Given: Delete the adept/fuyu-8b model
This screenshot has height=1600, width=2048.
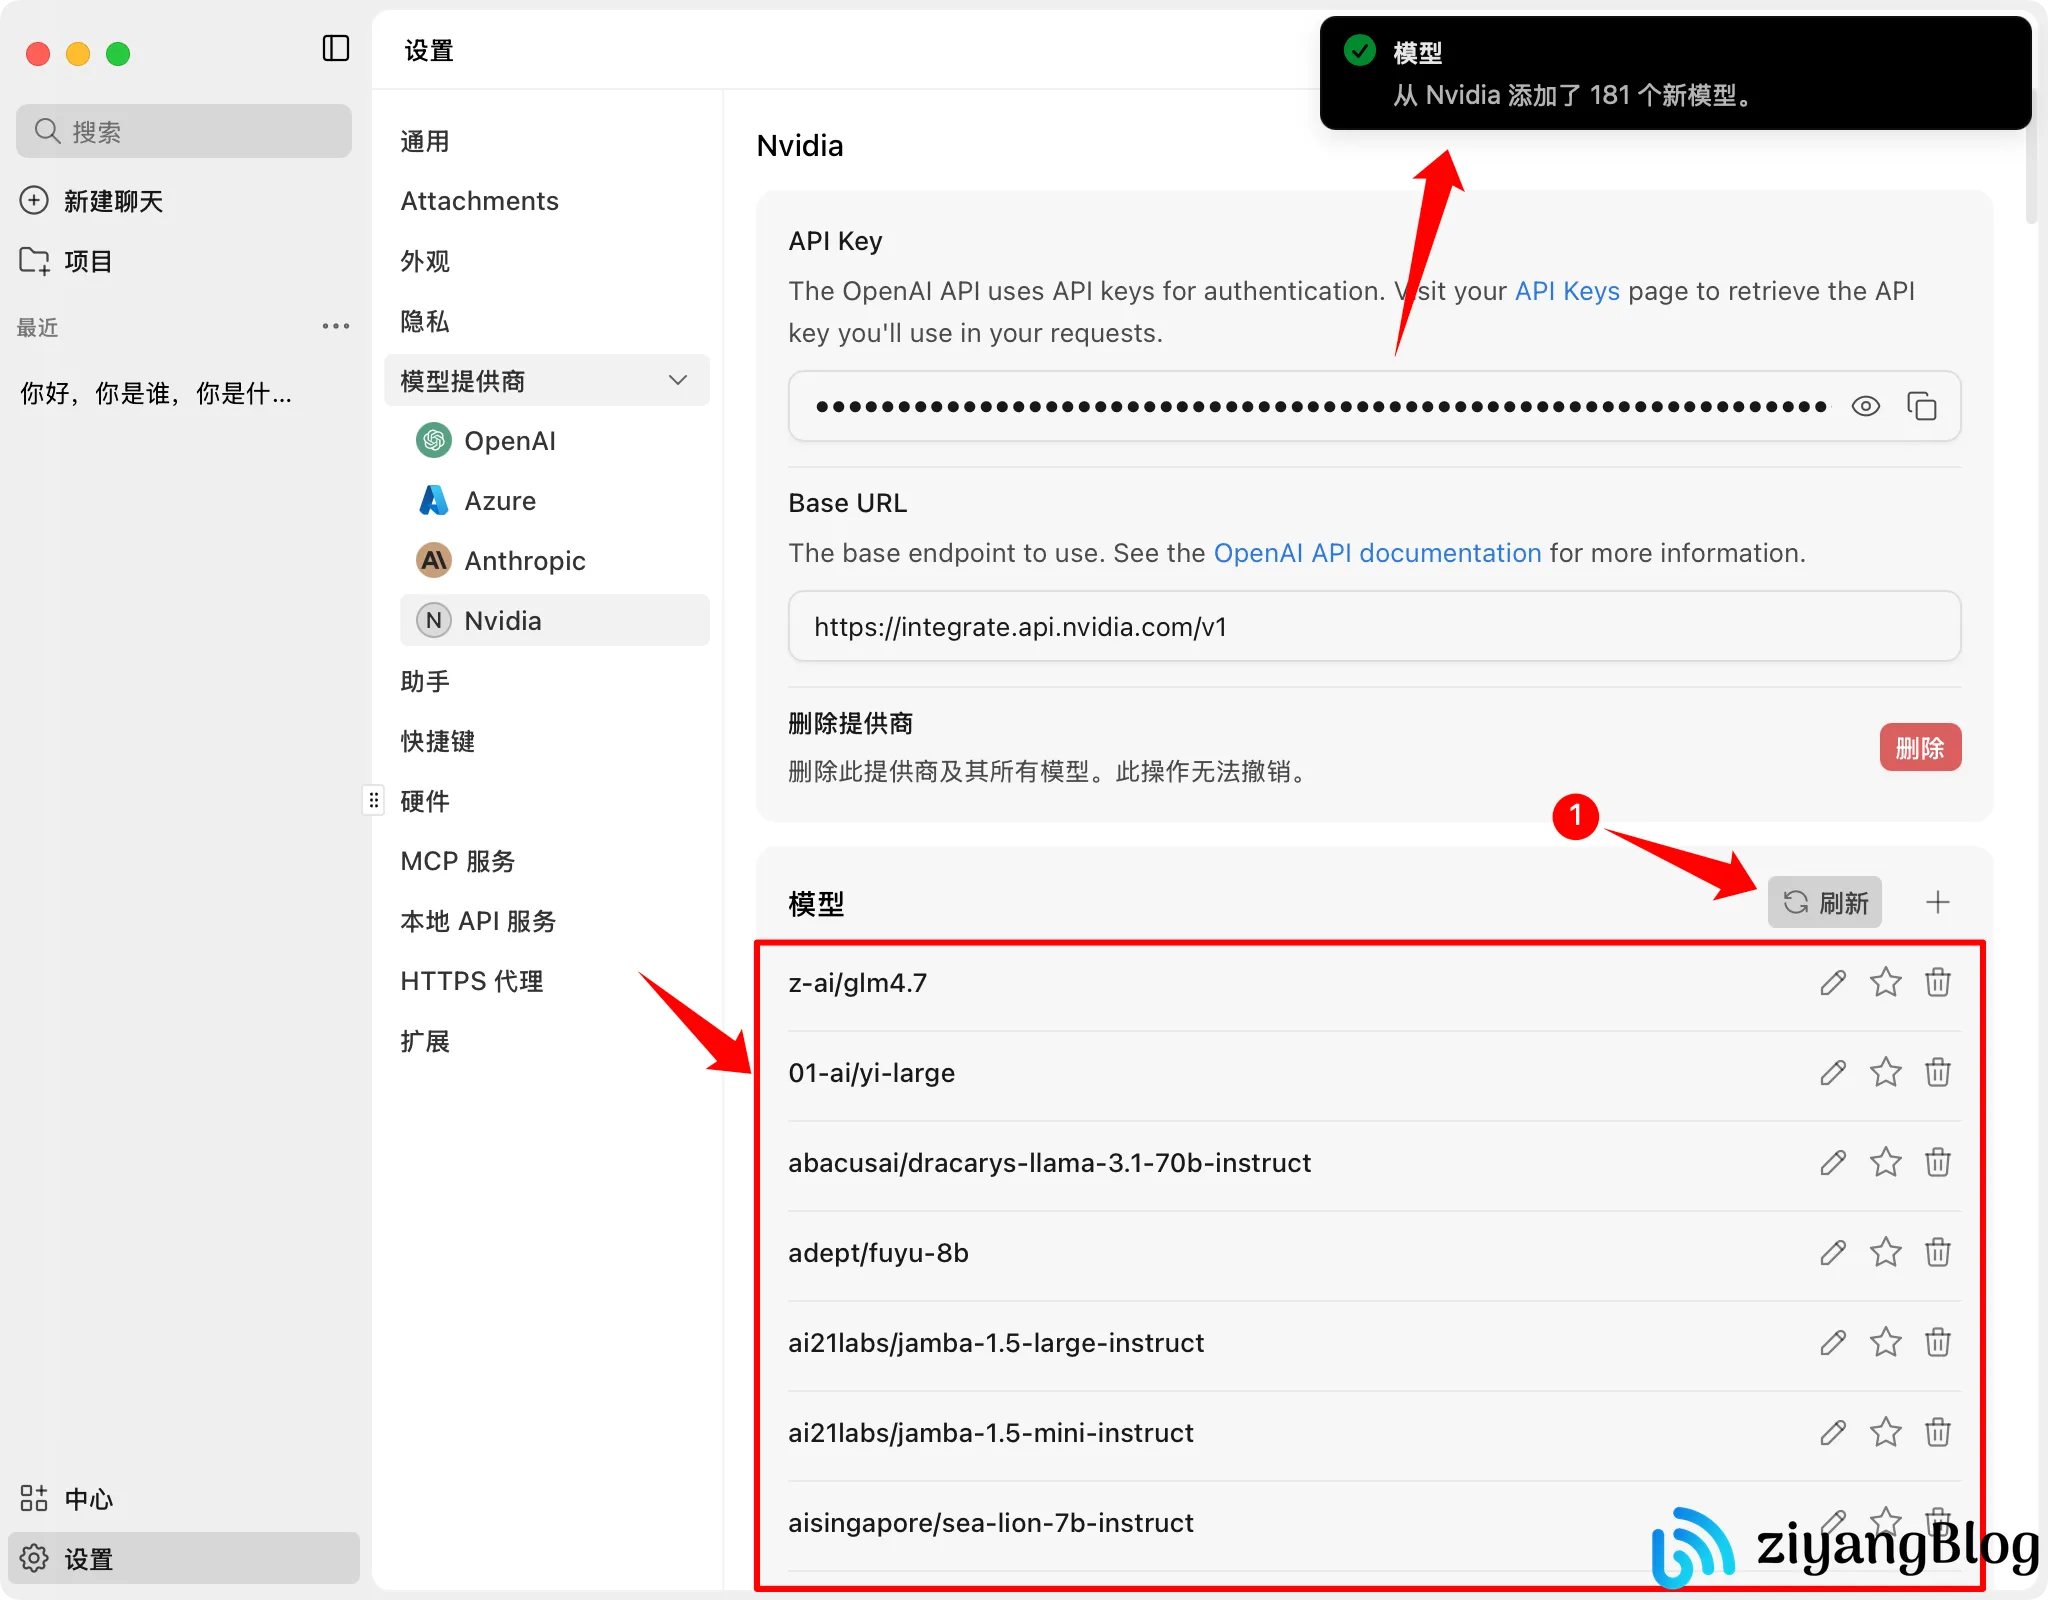Looking at the screenshot, I should pyautogui.click(x=1937, y=1252).
